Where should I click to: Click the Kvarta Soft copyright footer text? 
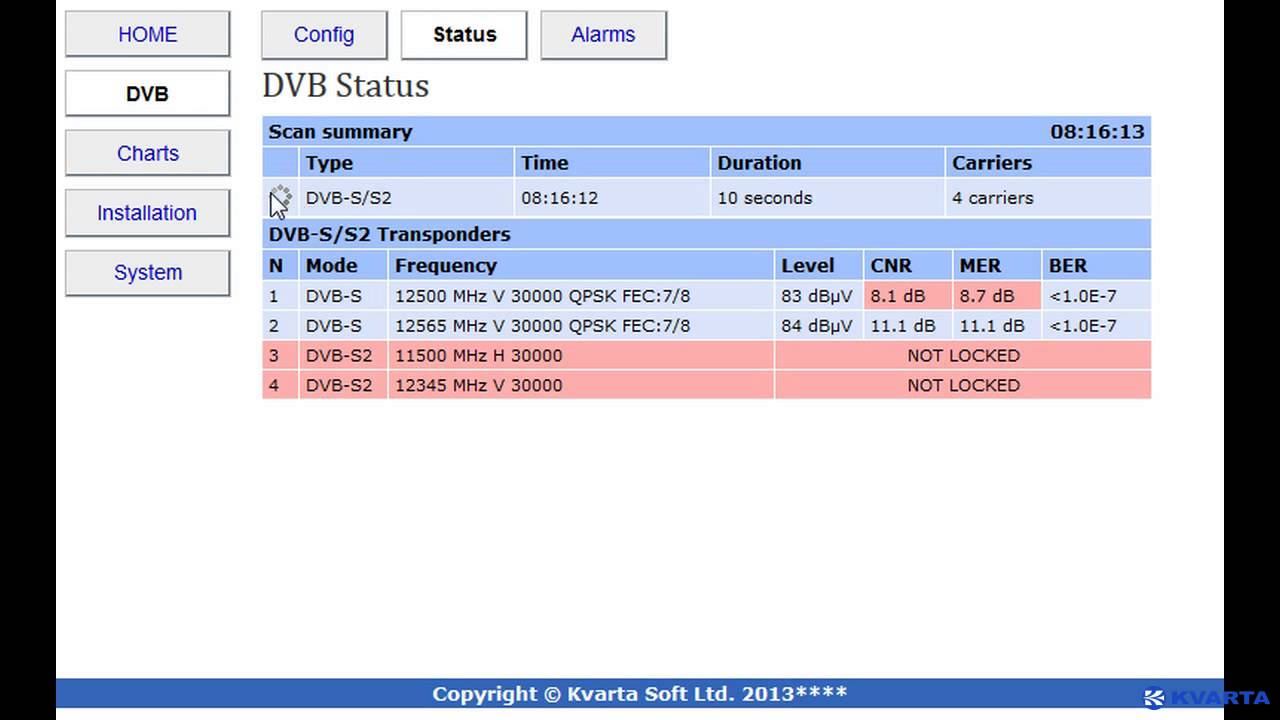point(639,694)
